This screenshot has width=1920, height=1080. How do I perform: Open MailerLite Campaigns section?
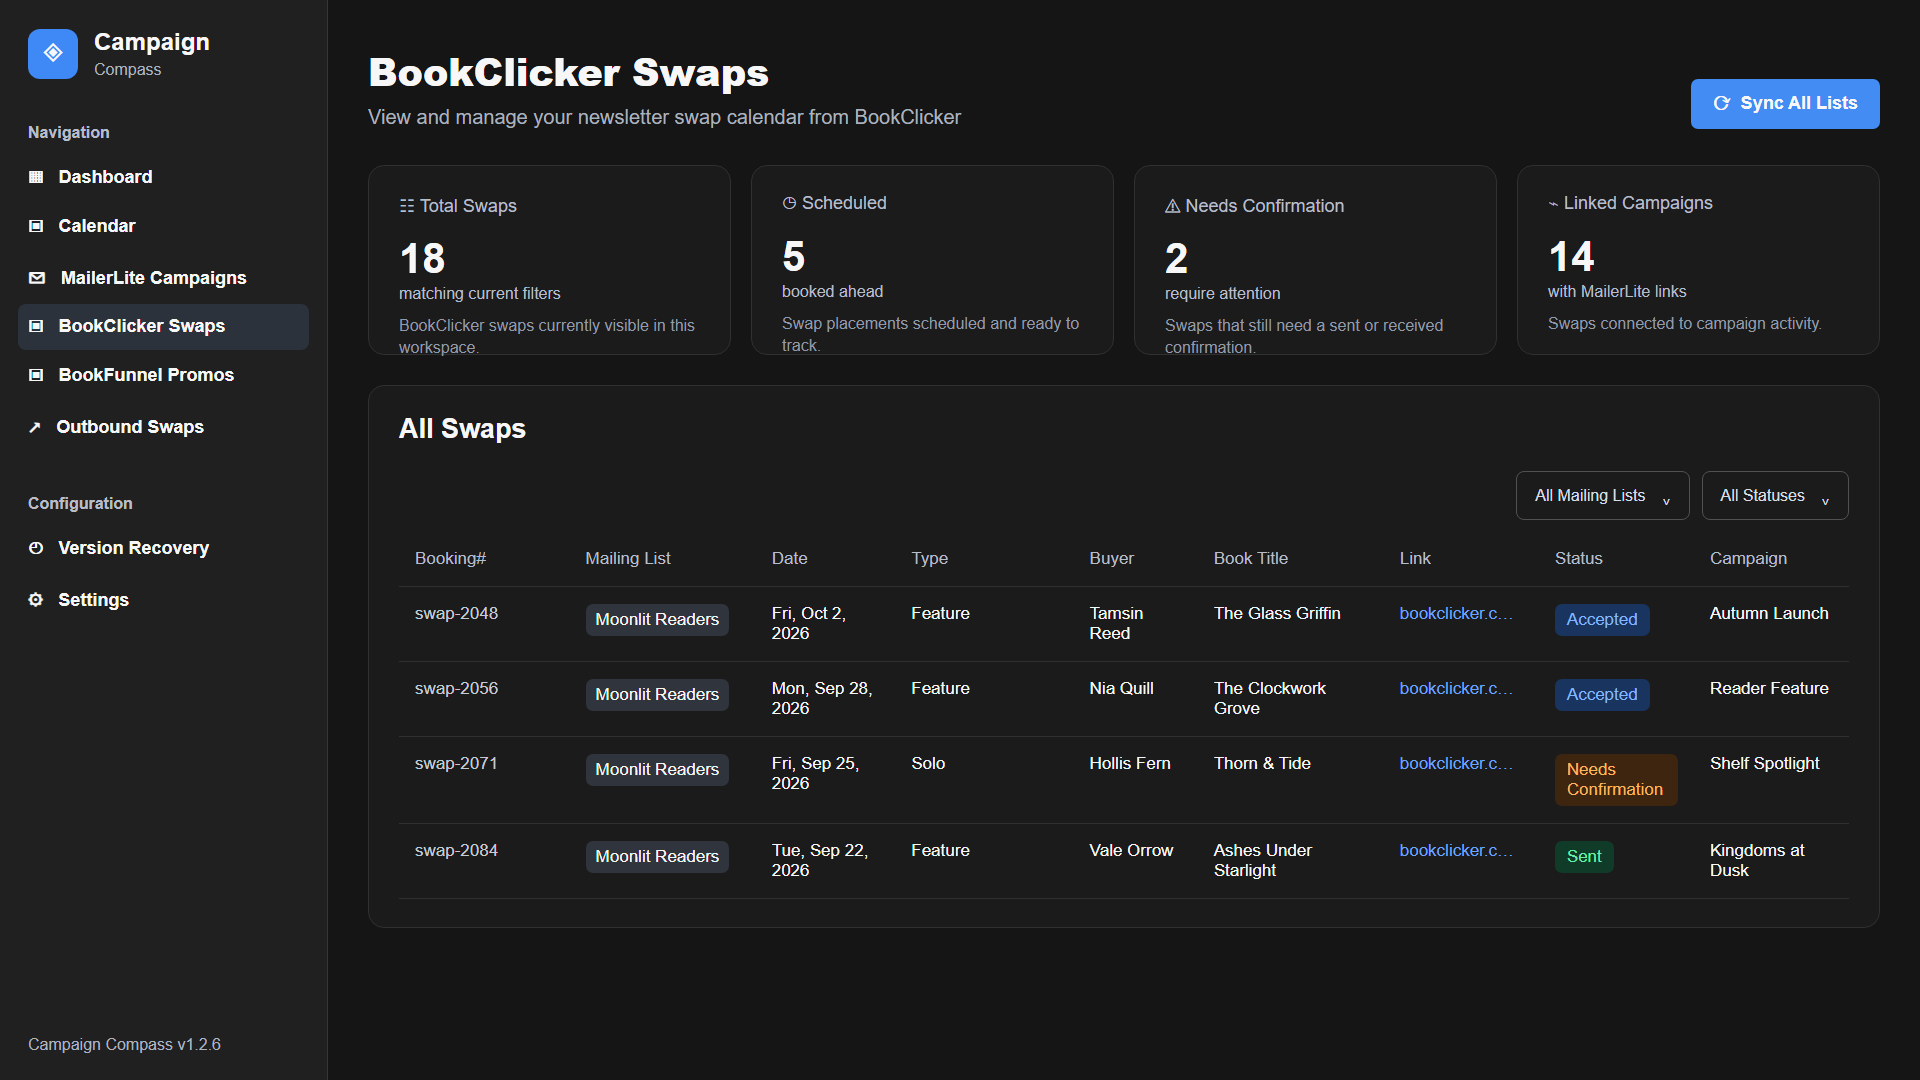(x=163, y=278)
